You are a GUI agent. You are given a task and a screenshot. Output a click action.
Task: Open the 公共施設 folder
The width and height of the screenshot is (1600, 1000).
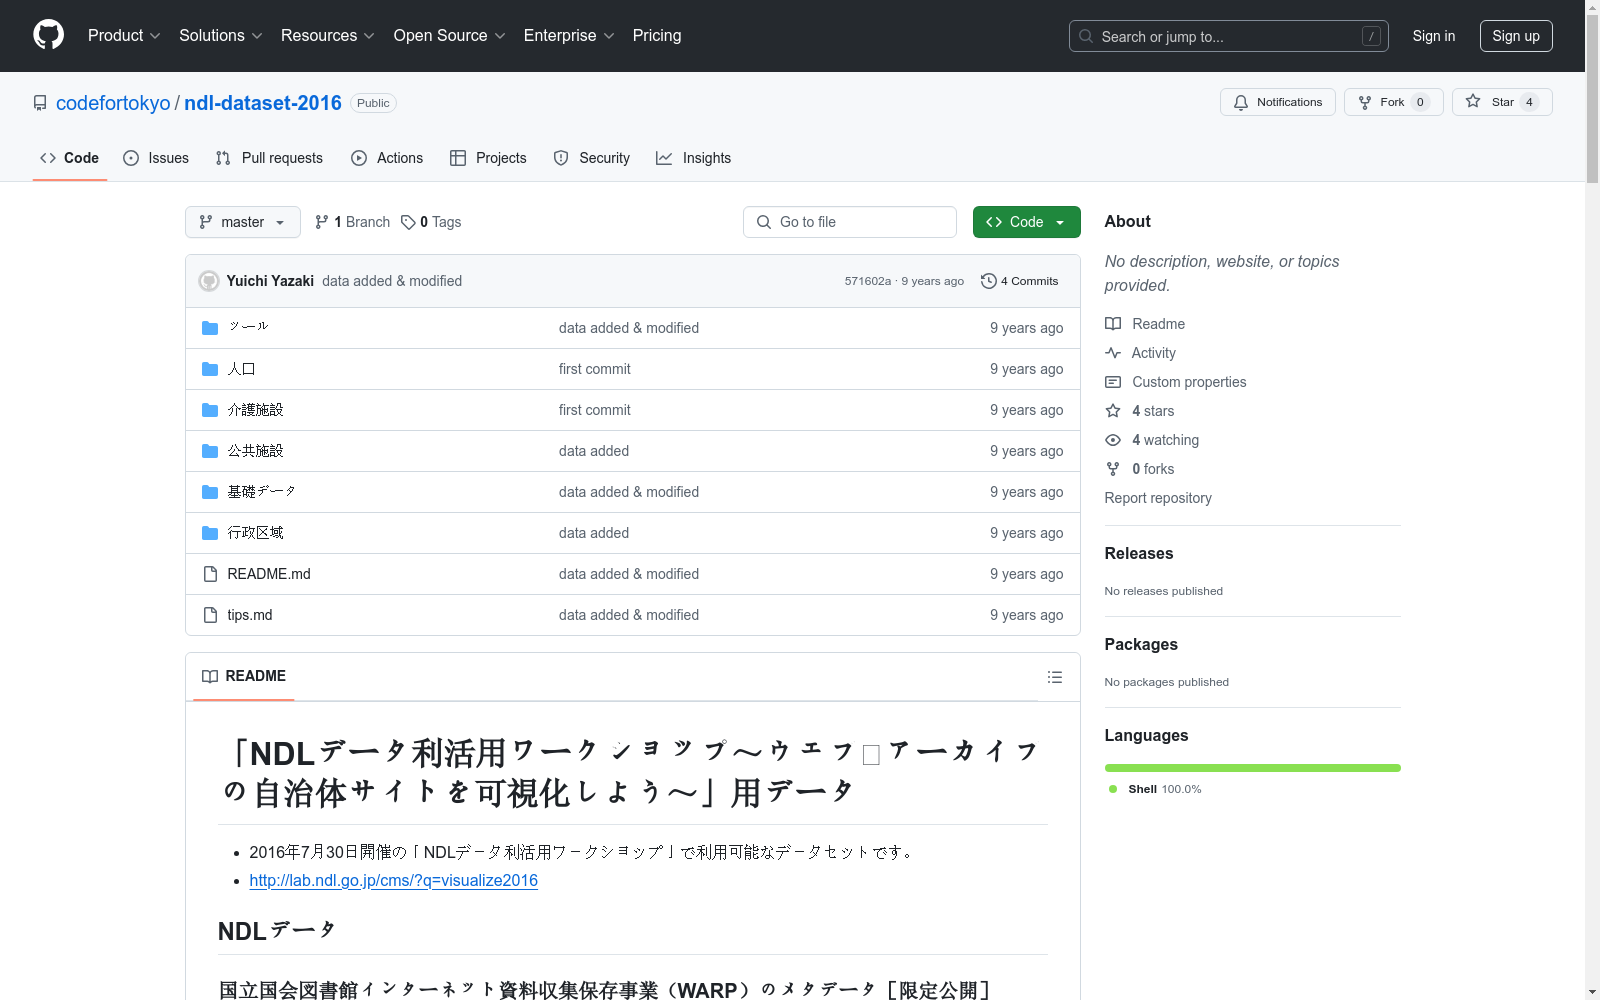pos(255,451)
